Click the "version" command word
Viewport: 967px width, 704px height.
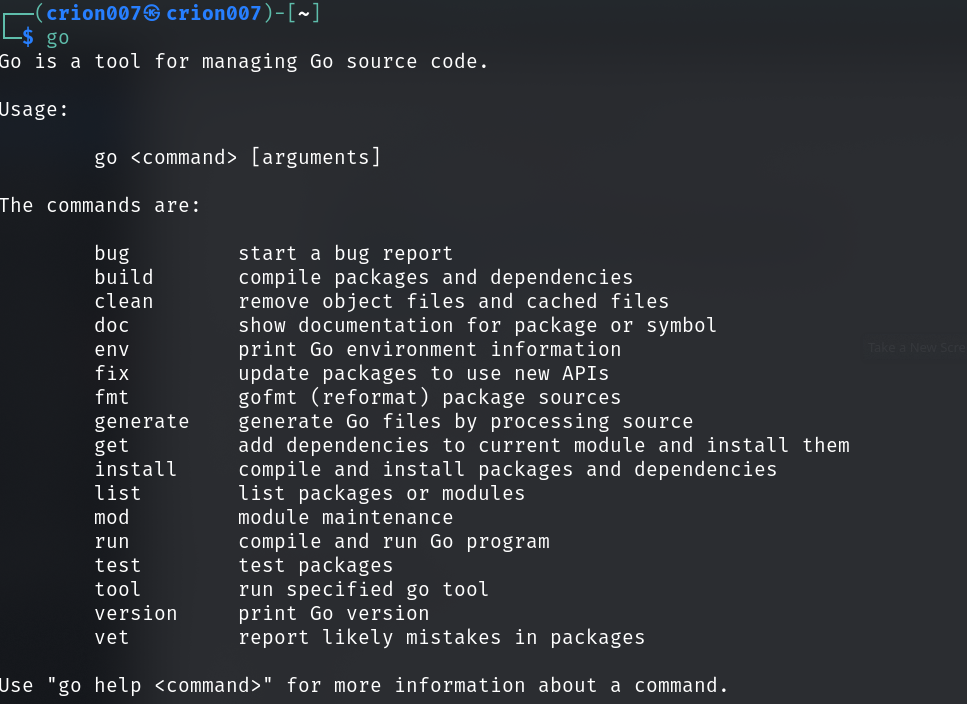click(136, 613)
